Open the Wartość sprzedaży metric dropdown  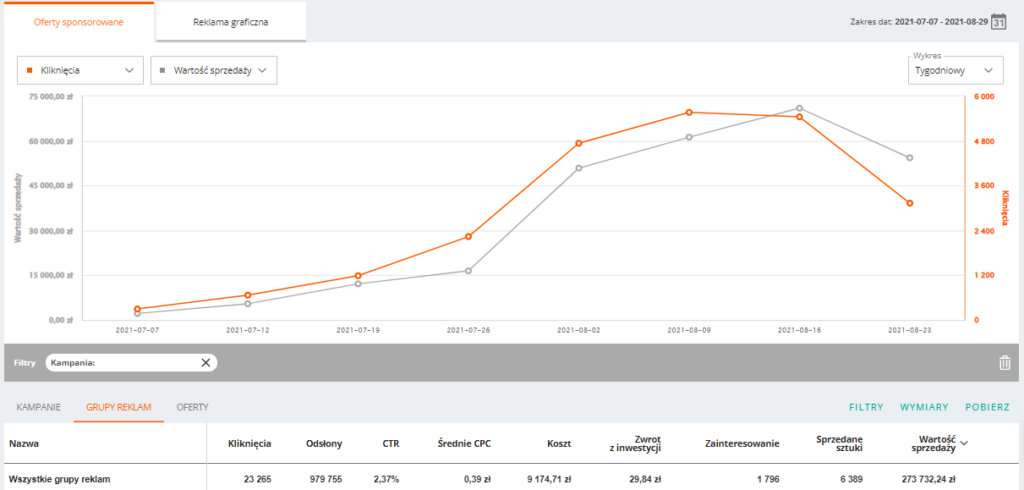pos(212,71)
